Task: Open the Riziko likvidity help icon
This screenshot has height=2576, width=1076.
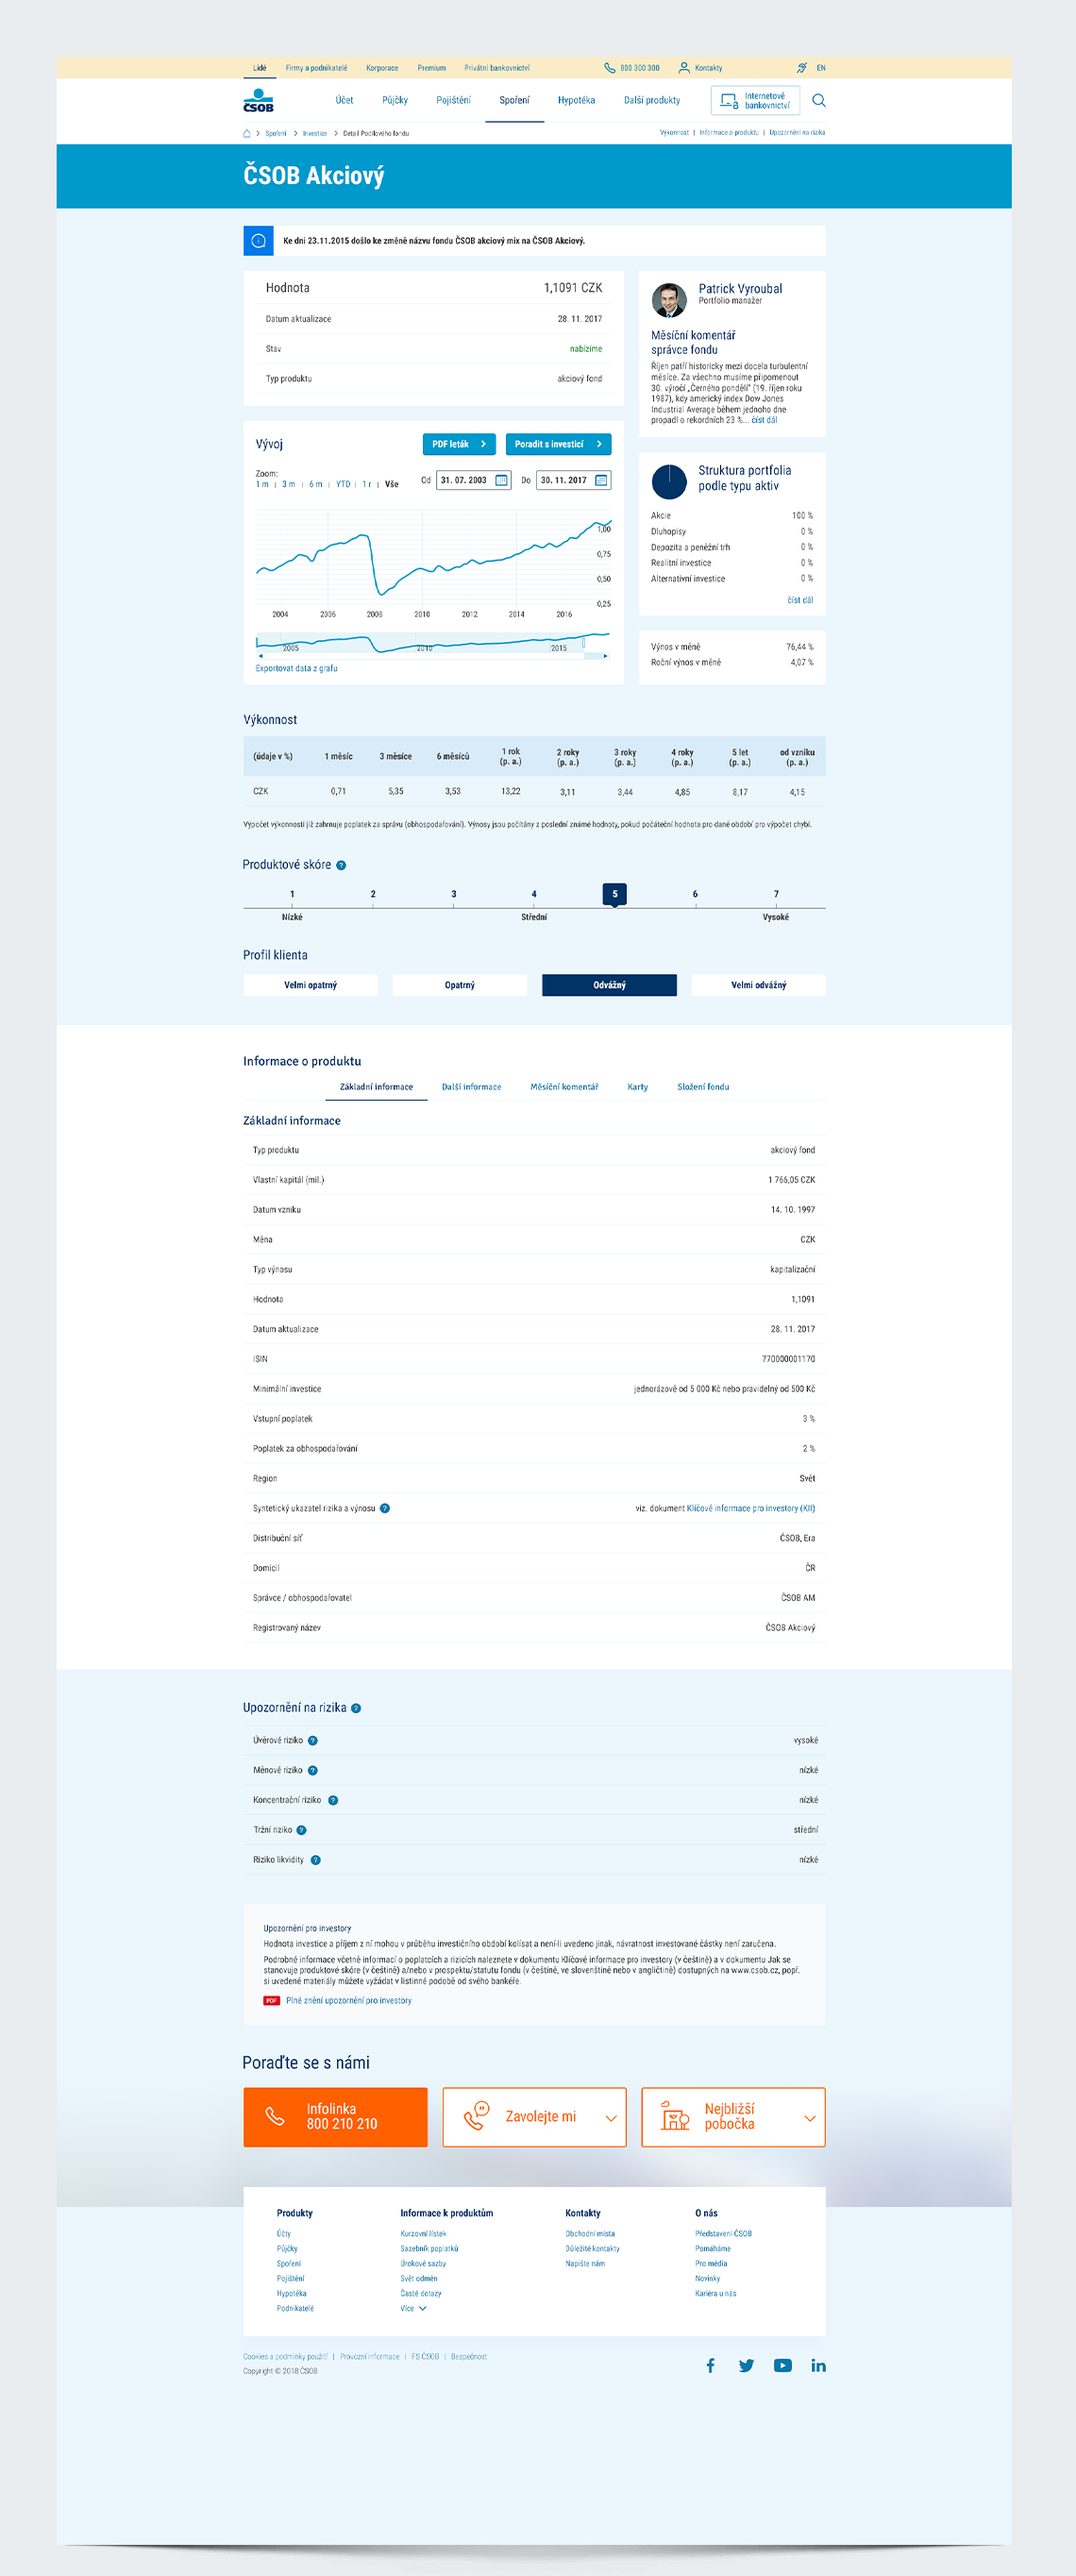Action: pyautogui.click(x=315, y=1860)
